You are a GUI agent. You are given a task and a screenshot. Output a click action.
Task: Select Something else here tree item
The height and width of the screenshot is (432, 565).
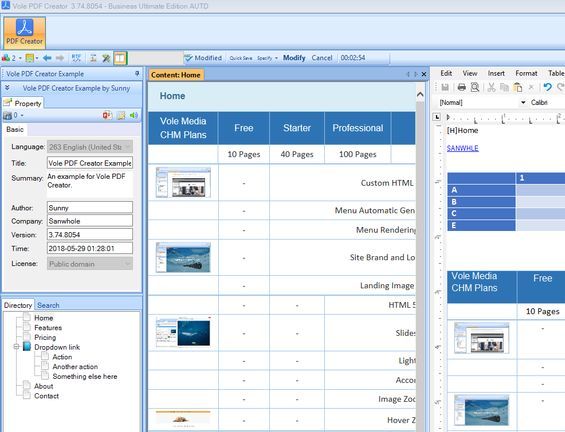[85, 376]
